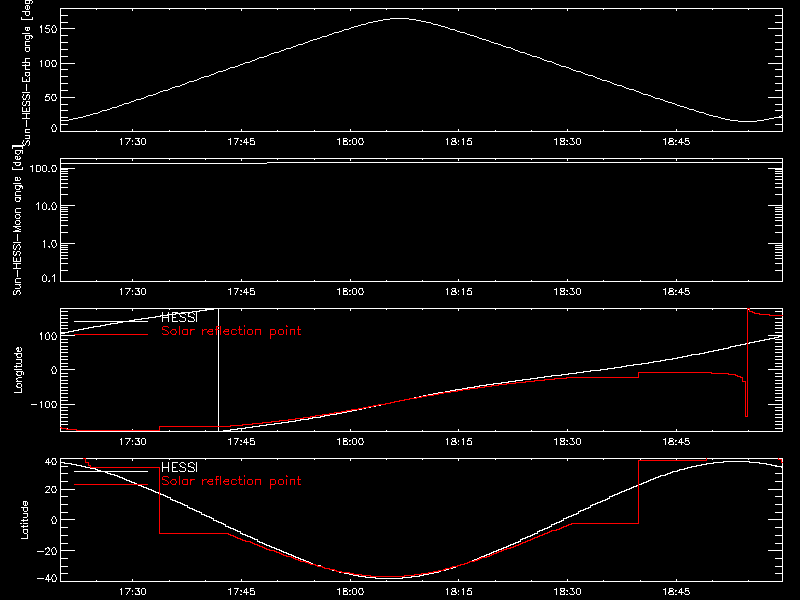This screenshot has width=800, height=600.
Task: Click the 17:30 time label under Moon angle plot
Action: pyautogui.click(x=133, y=291)
